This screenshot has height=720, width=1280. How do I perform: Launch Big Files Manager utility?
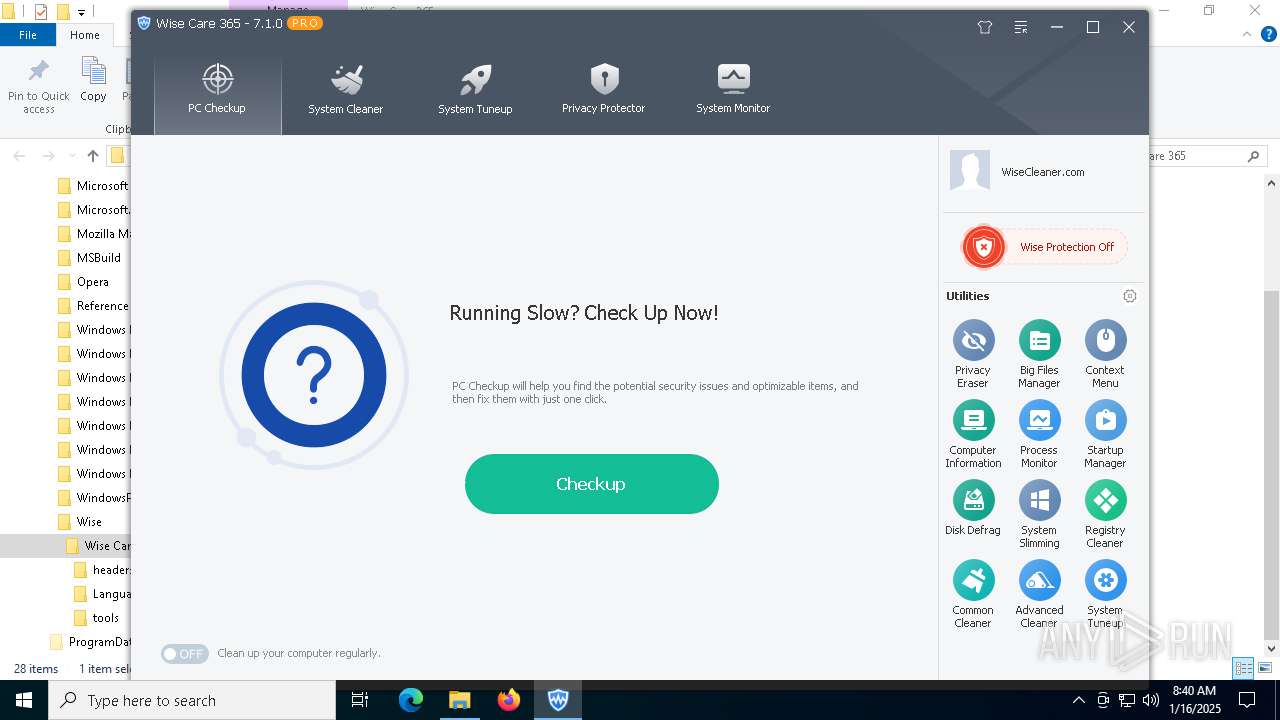(1039, 354)
